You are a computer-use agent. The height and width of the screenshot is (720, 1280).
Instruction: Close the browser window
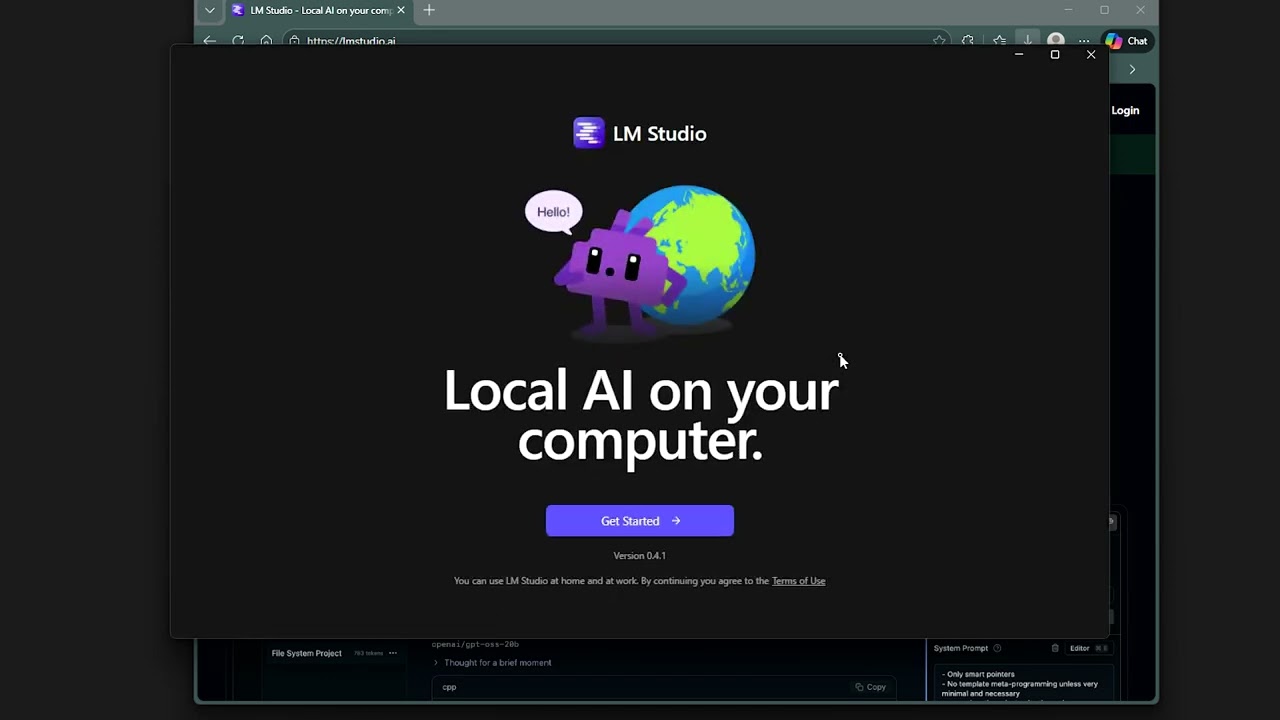(1140, 10)
